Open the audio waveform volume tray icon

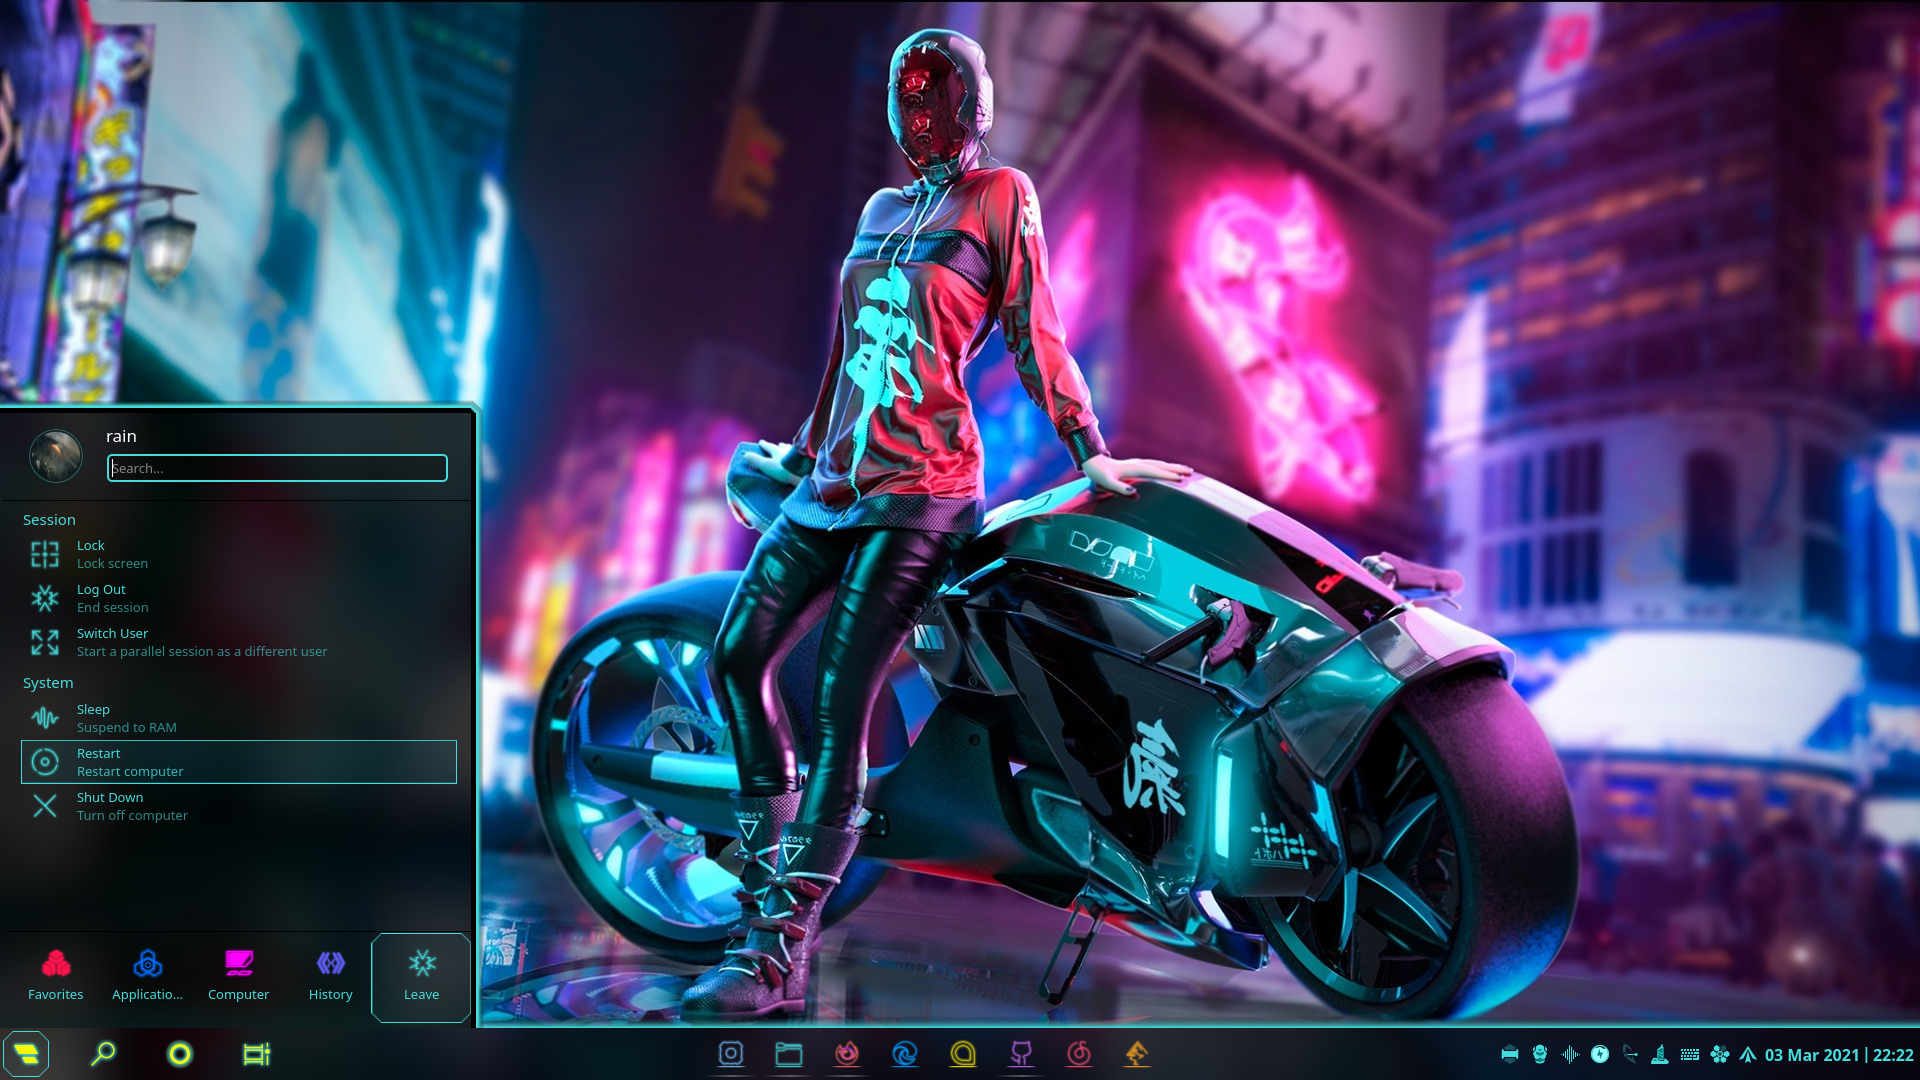click(1570, 1054)
